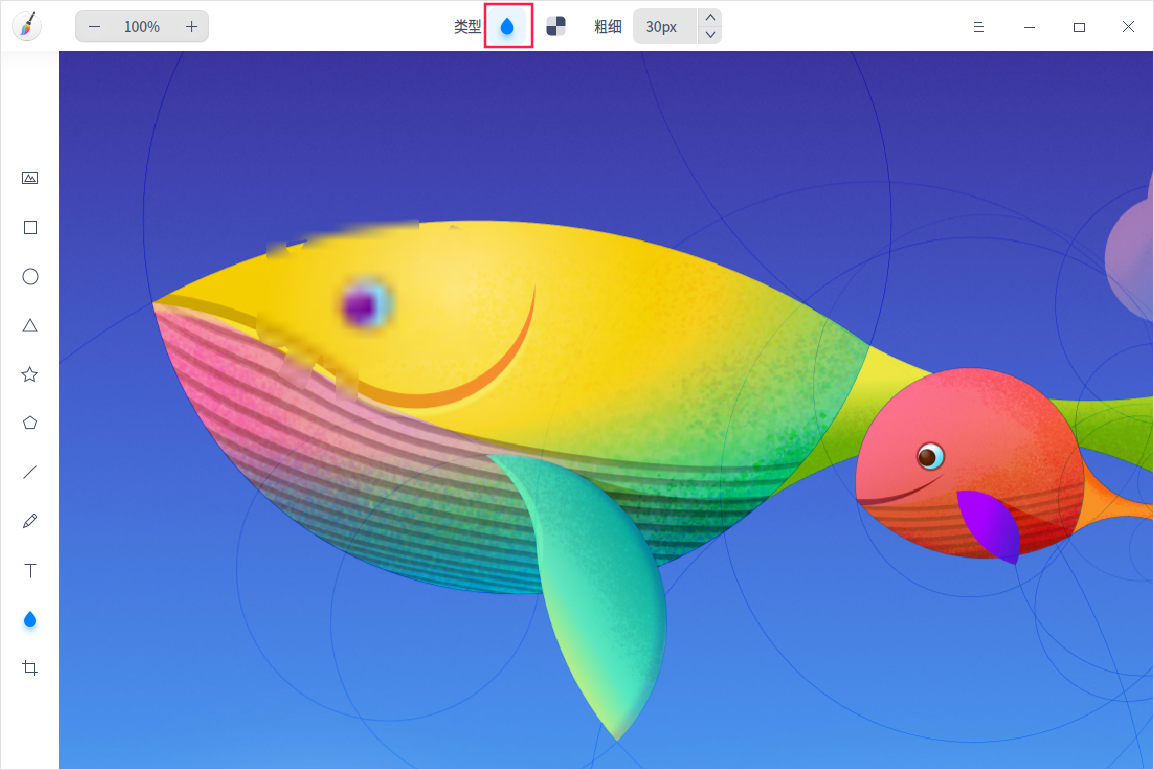The height and width of the screenshot is (770, 1154).
Task: Select the Star tool
Action: pos(30,375)
